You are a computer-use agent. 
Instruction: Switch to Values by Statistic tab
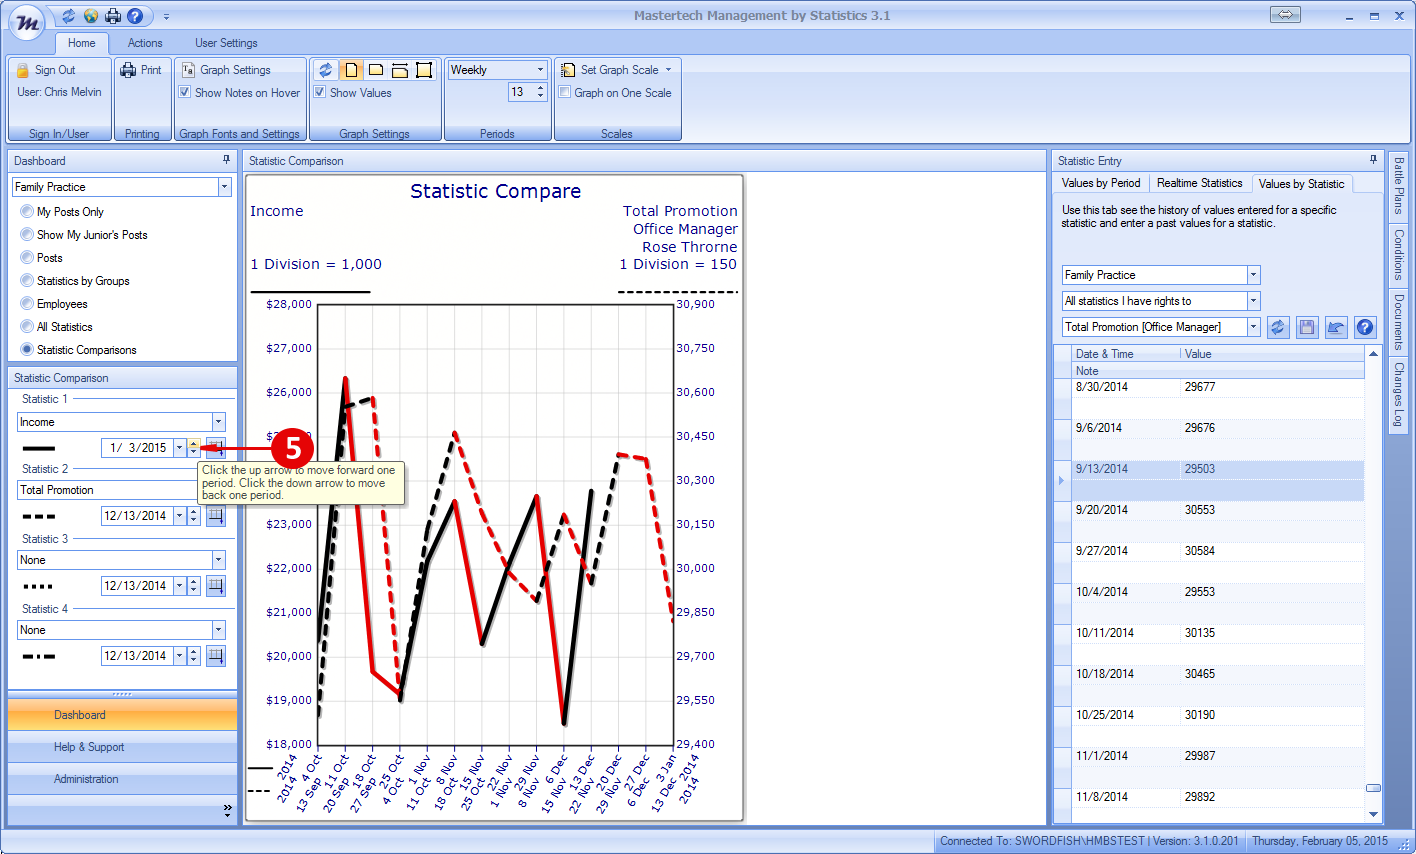tap(1302, 184)
